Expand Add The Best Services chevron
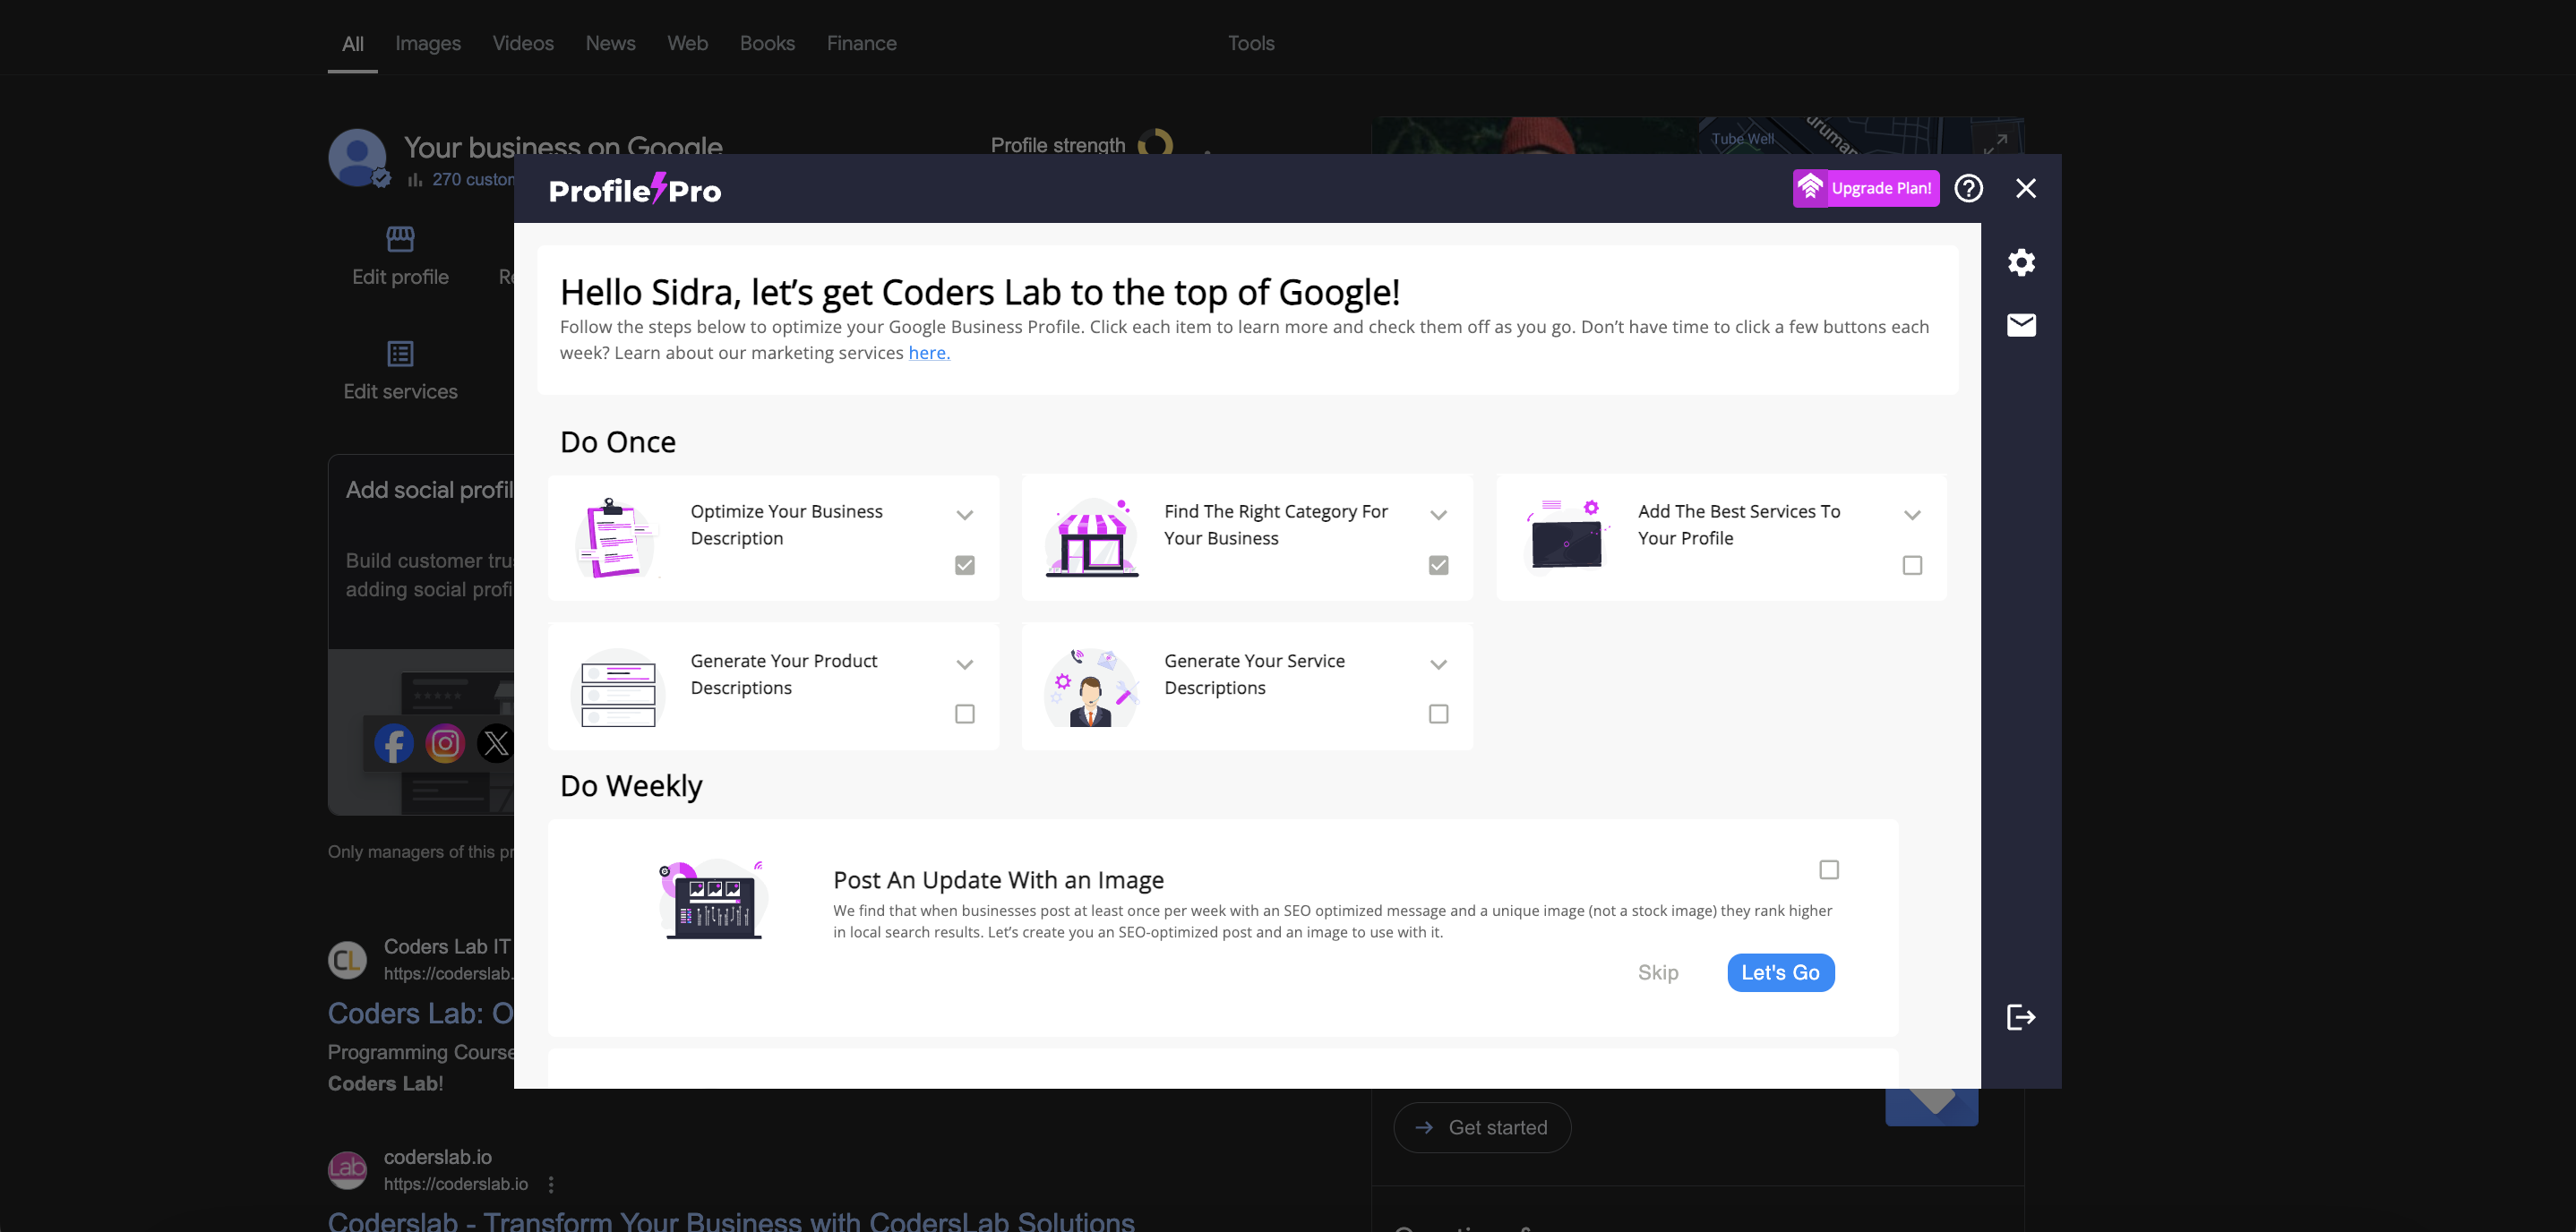 1912,515
